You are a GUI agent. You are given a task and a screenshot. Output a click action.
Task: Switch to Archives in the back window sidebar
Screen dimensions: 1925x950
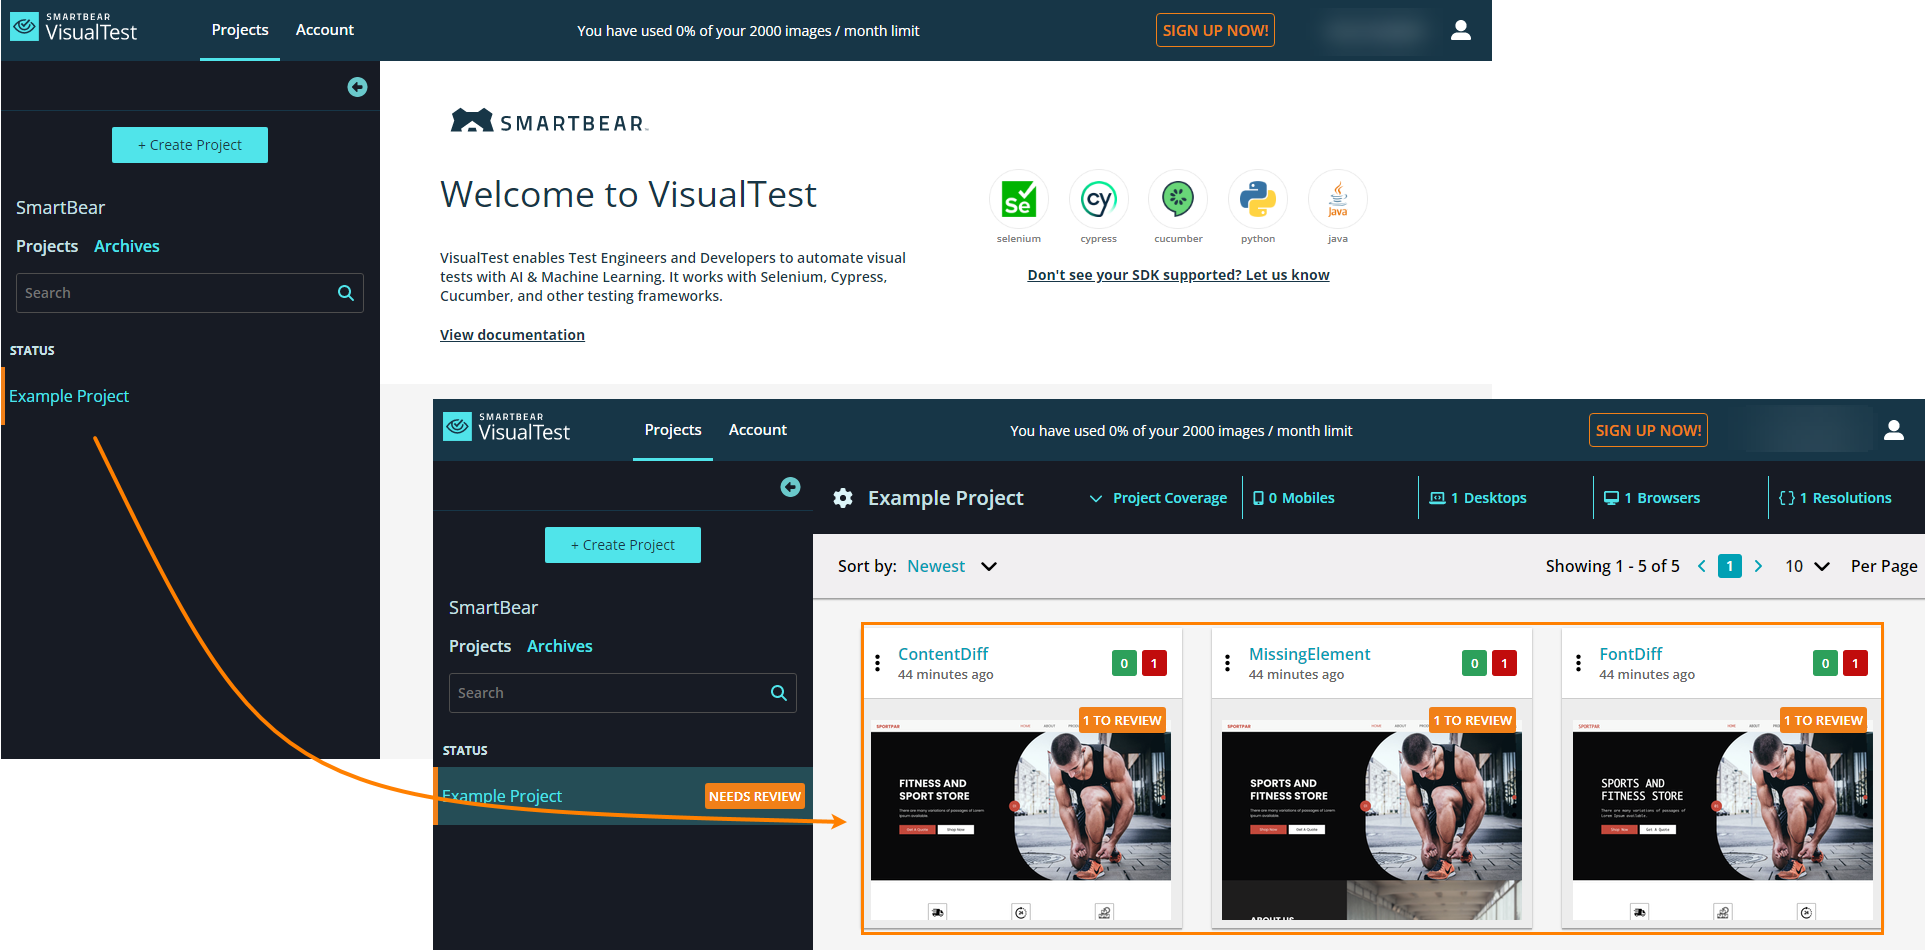[127, 246]
